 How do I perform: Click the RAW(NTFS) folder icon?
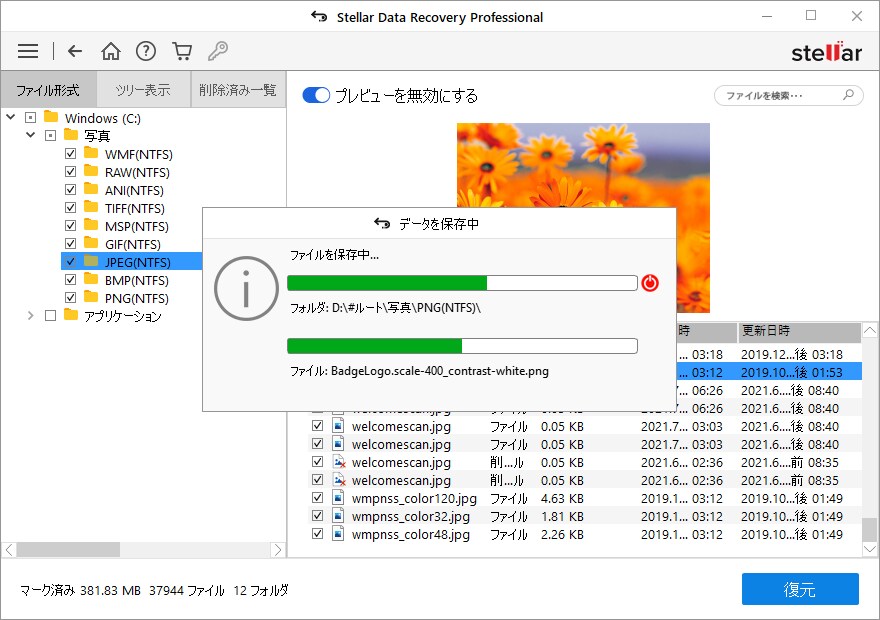tap(91, 171)
